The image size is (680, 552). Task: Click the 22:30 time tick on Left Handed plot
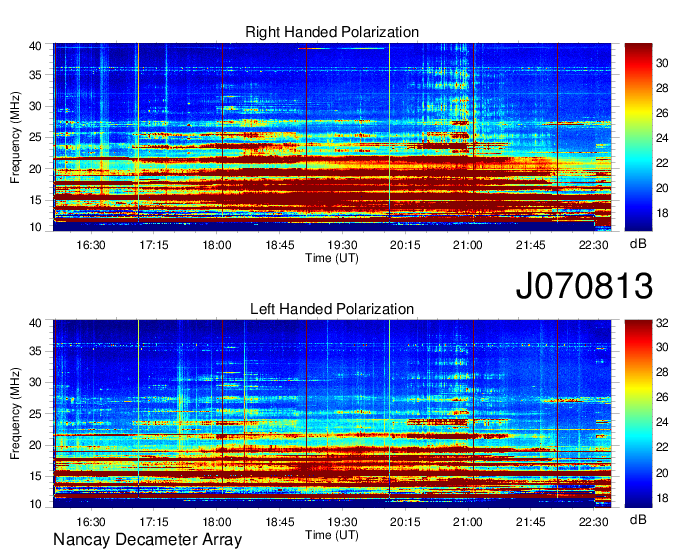tap(593, 522)
